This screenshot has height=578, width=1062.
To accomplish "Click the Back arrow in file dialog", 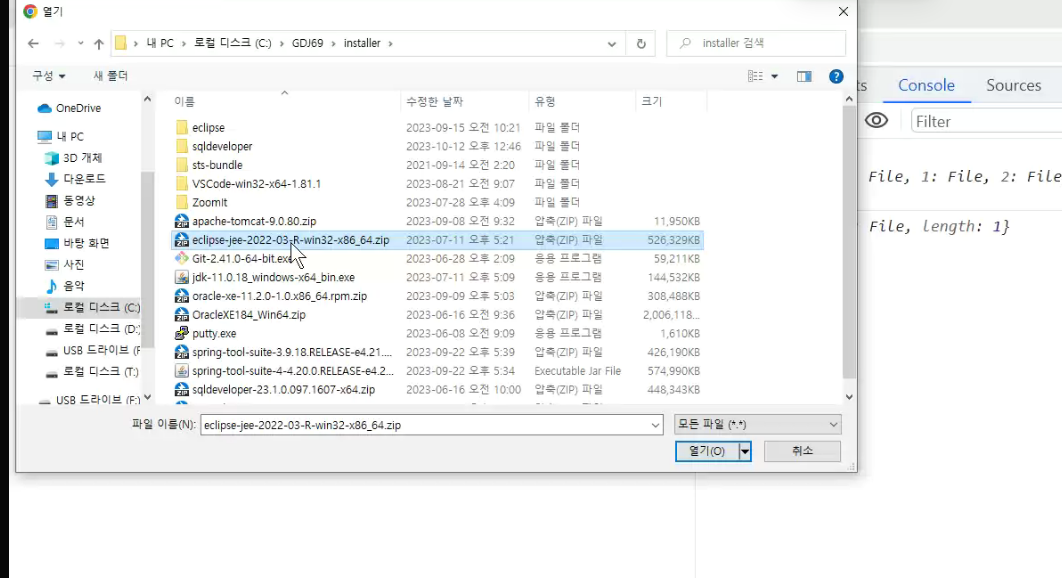I will 33,43.
